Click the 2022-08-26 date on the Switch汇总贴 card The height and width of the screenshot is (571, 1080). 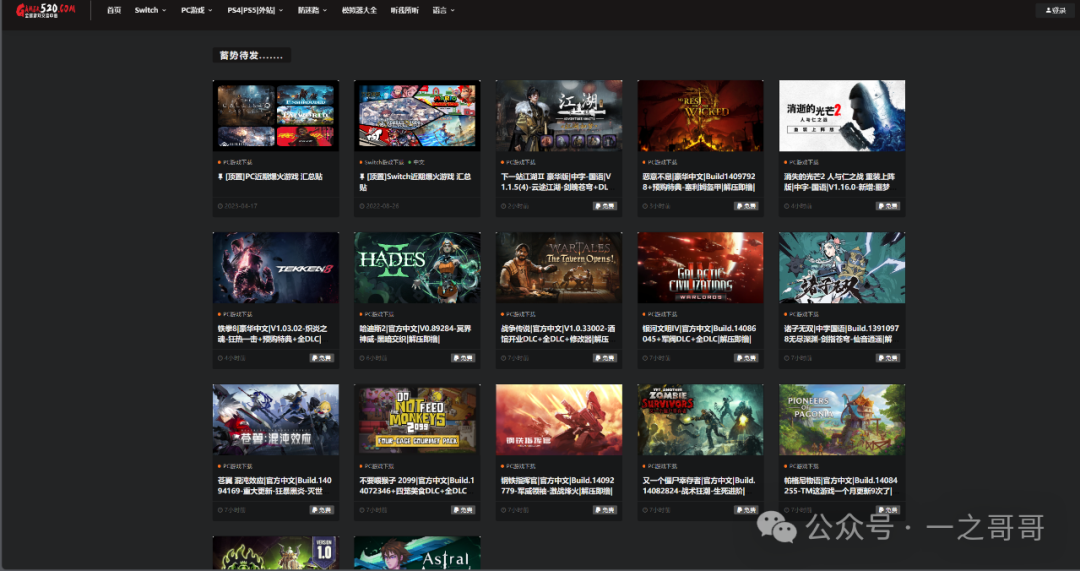pyautogui.click(x=379, y=206)
